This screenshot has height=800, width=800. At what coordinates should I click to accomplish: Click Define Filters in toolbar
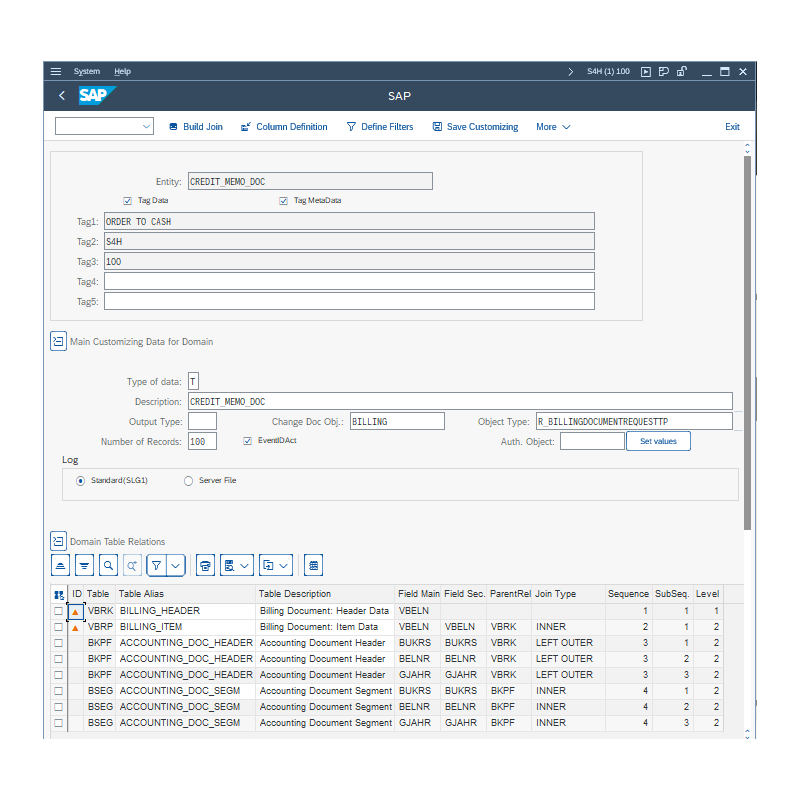[380, 127]
